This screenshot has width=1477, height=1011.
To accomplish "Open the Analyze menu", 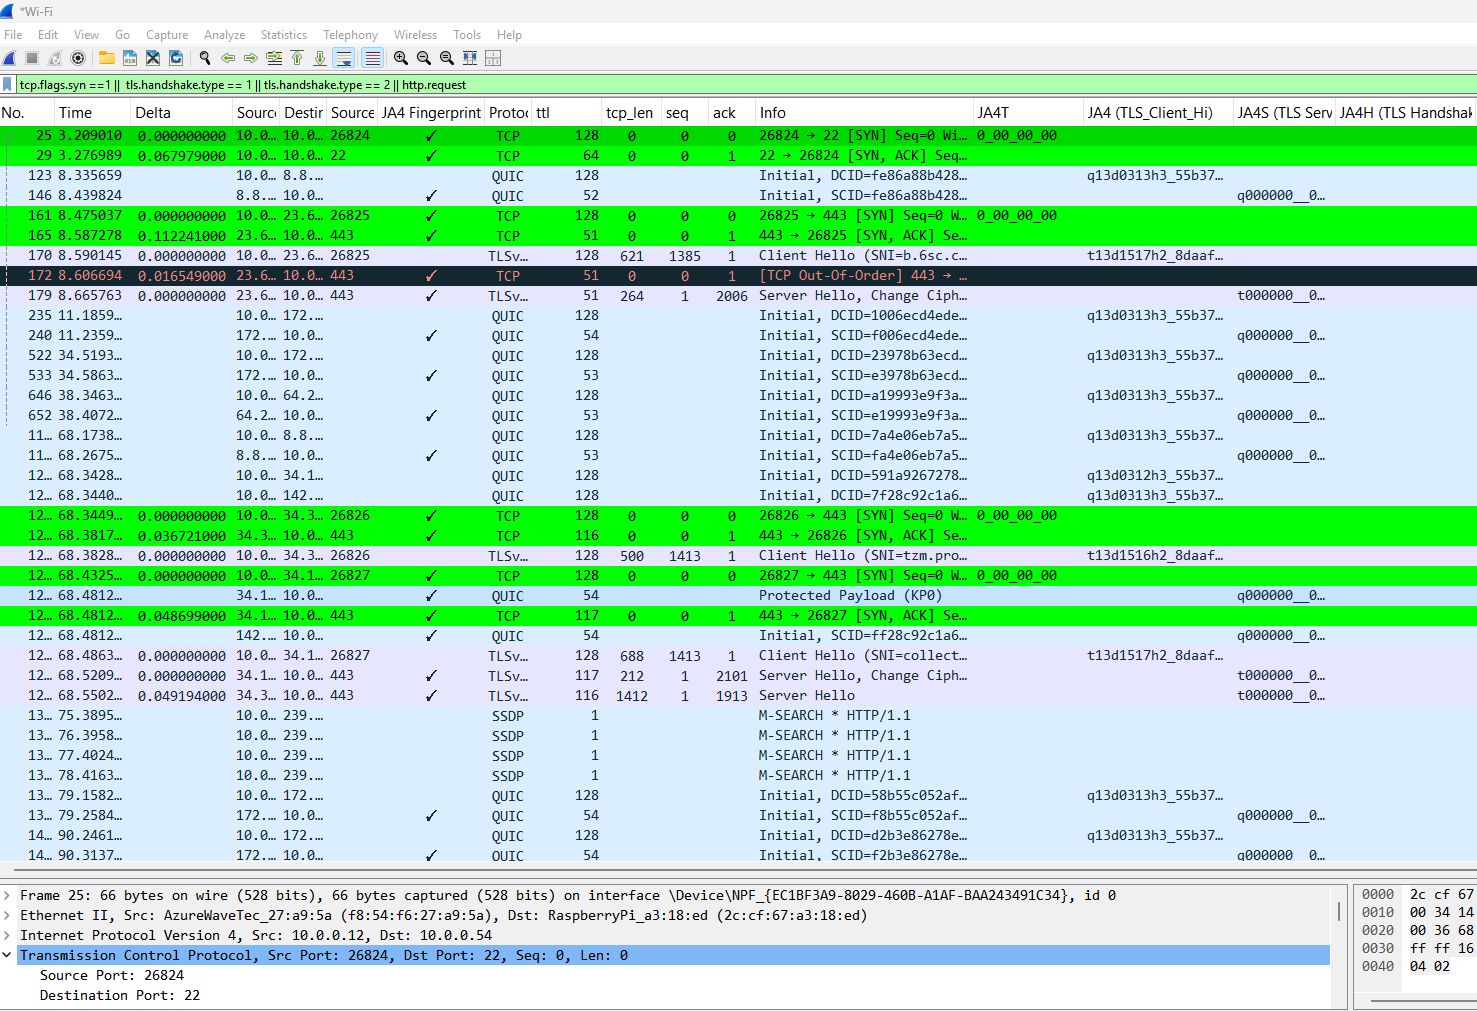I will point(224,35).
